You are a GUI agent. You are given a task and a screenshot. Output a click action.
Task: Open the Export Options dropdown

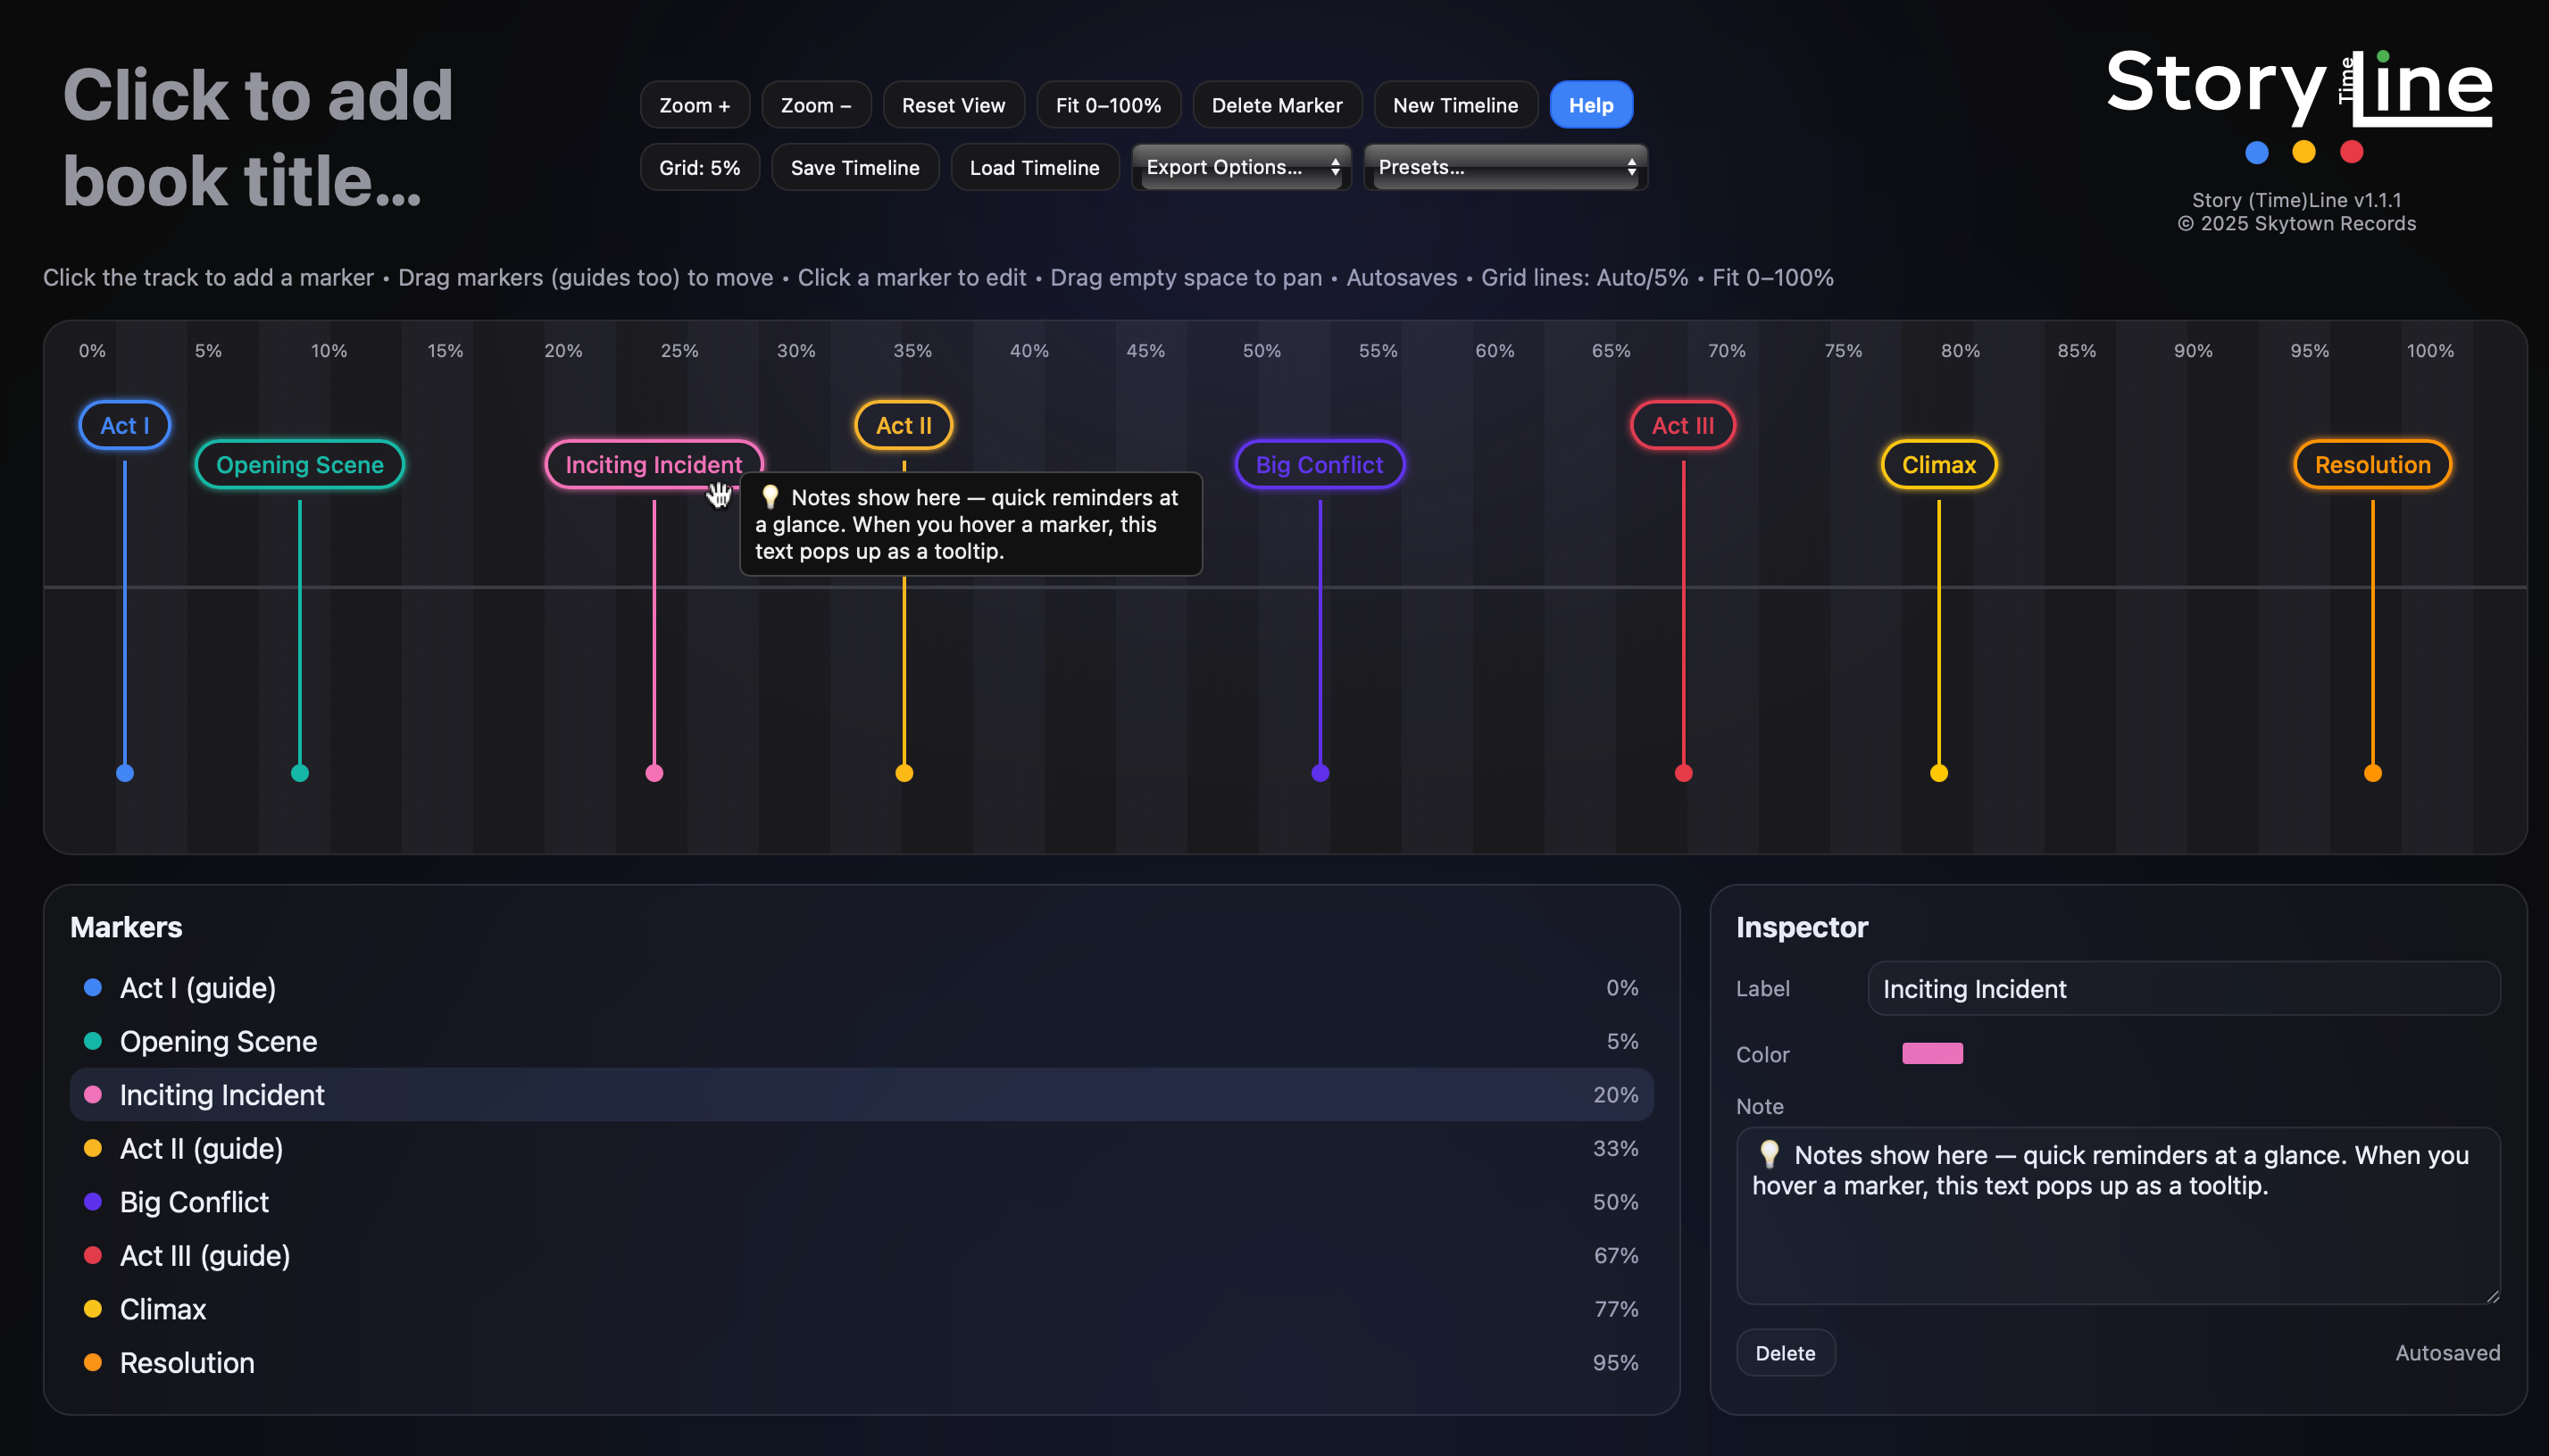(1240, 167)
